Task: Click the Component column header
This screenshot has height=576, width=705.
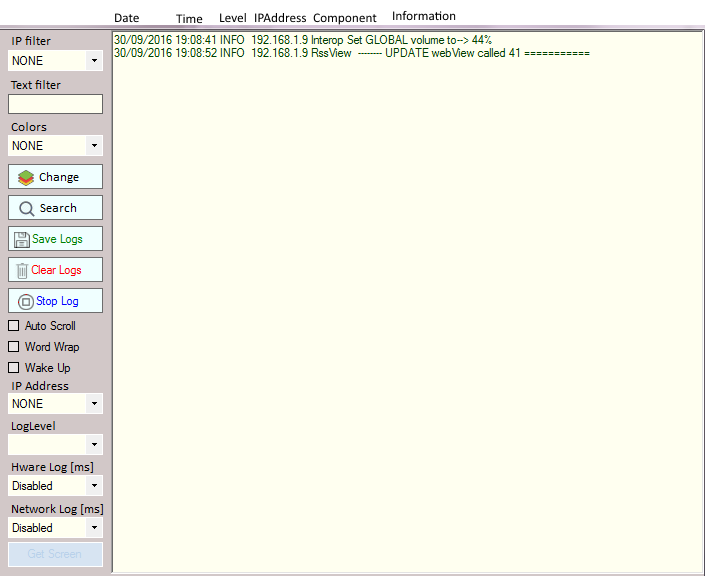Action: (345, 18)
